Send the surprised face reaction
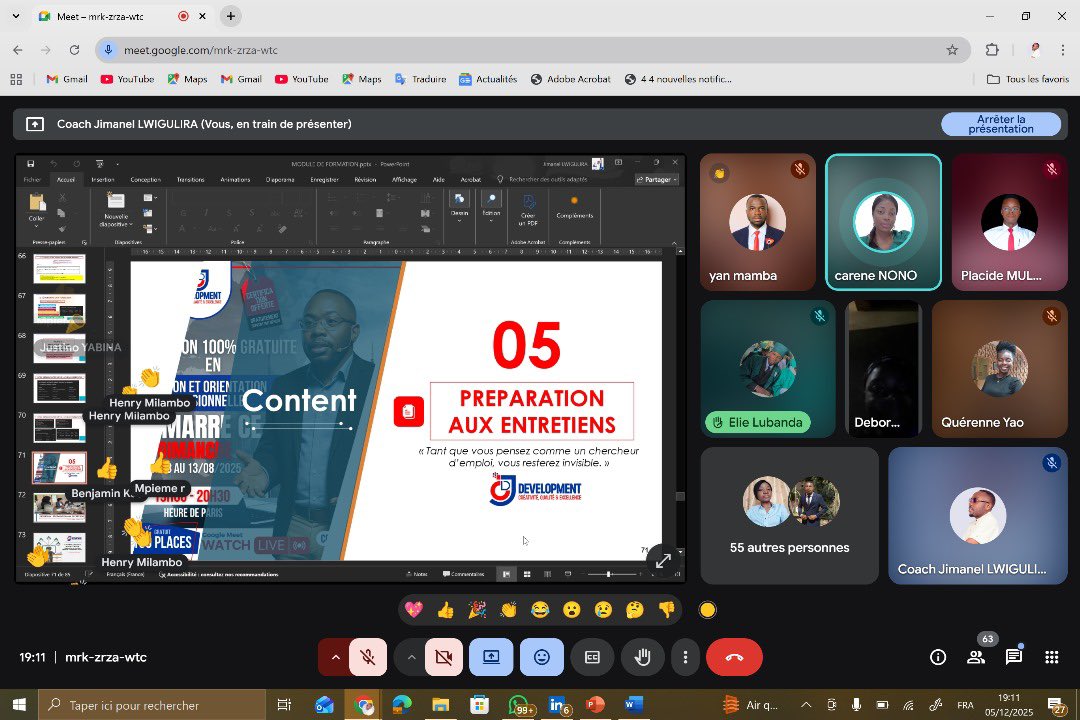The width and height of the screenshot is (1080, 720). (x=572, y=610)
